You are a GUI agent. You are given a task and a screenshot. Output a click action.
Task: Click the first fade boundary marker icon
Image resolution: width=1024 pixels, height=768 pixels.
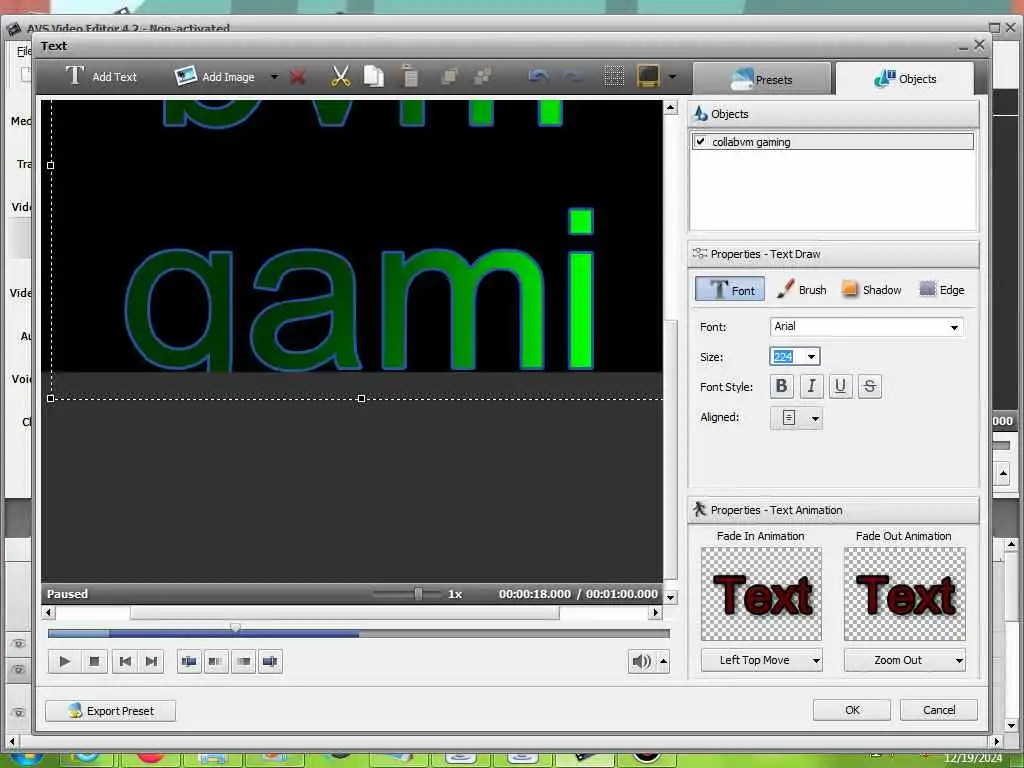pos(189,662)
